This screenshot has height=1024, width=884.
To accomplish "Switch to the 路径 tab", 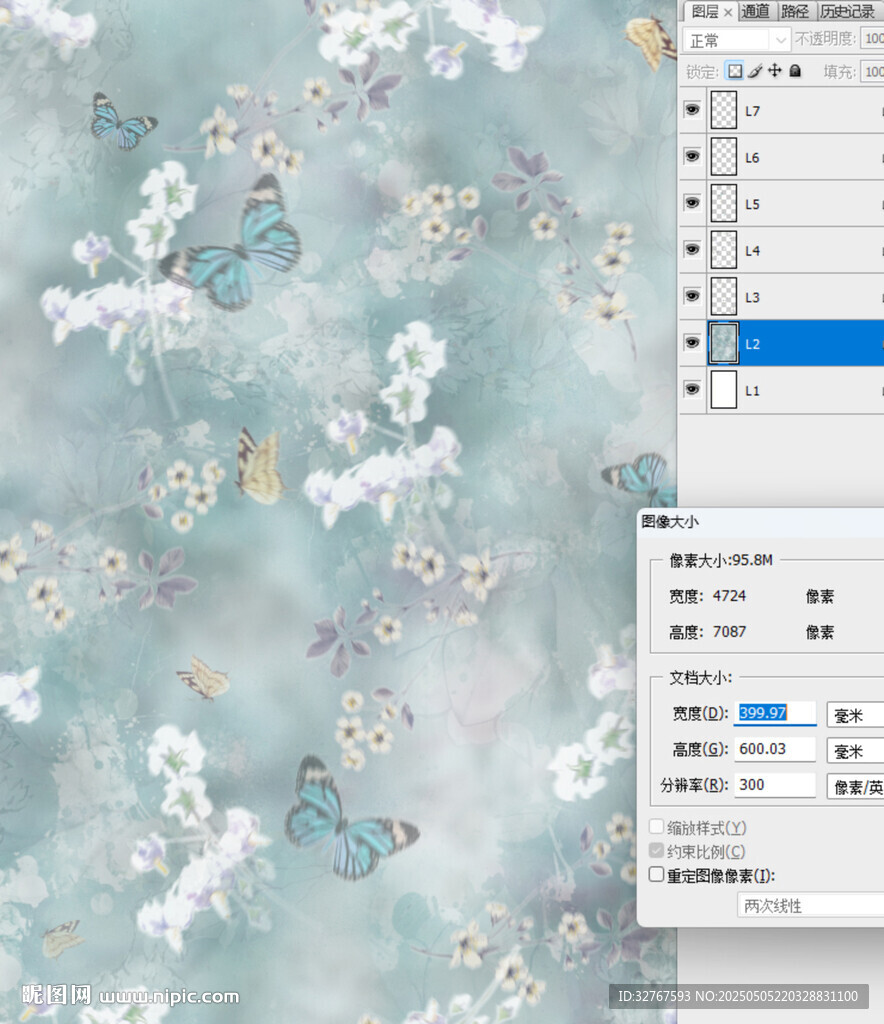I will (795, 11).
